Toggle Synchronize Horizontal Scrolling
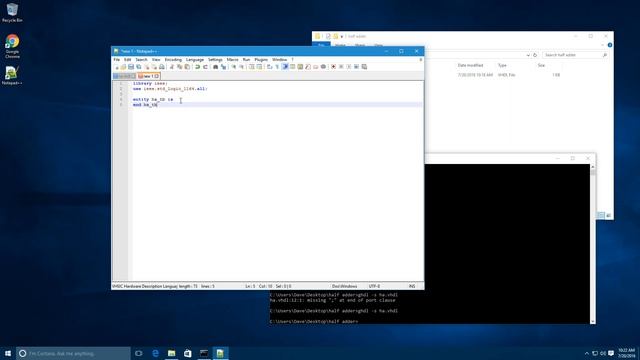640x360 pixels. tap(260, 67)
